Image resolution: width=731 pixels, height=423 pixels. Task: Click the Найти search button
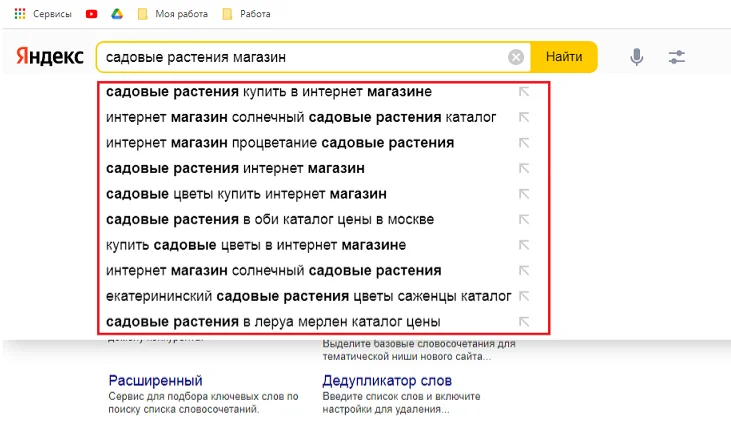point(564,57)
